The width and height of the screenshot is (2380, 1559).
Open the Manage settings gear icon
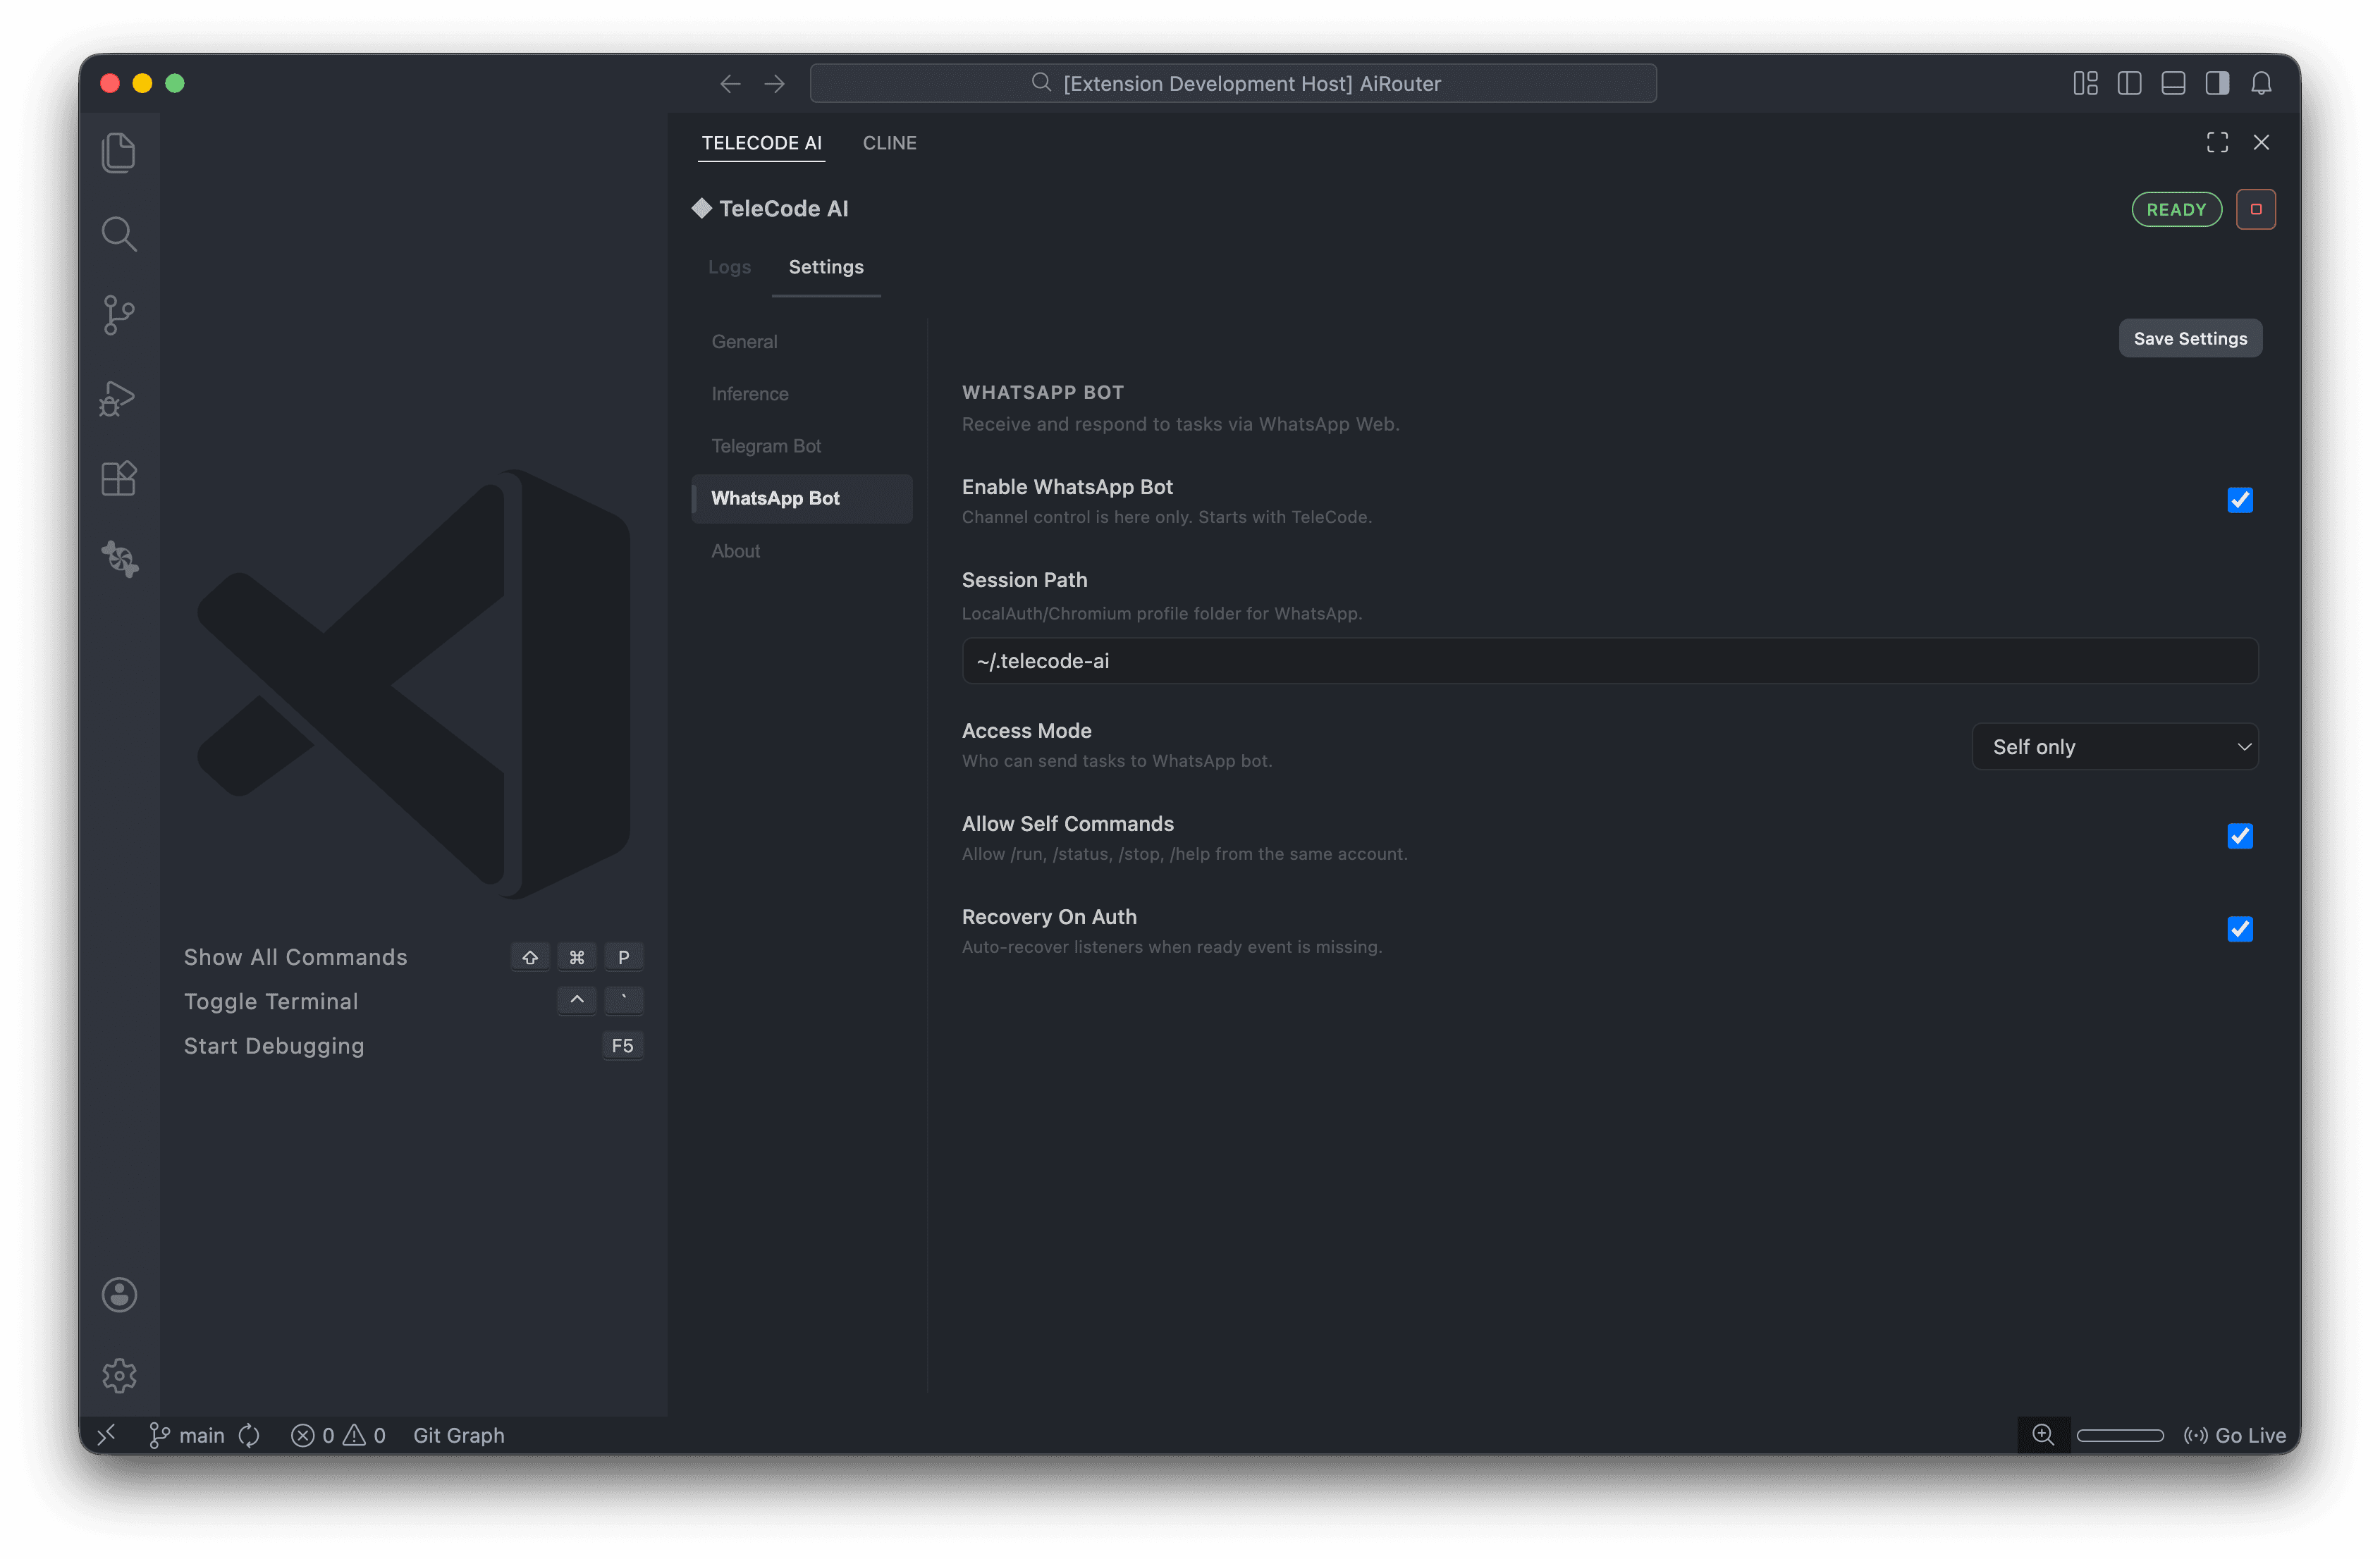pyautogui.click(x=119, y=1375)
